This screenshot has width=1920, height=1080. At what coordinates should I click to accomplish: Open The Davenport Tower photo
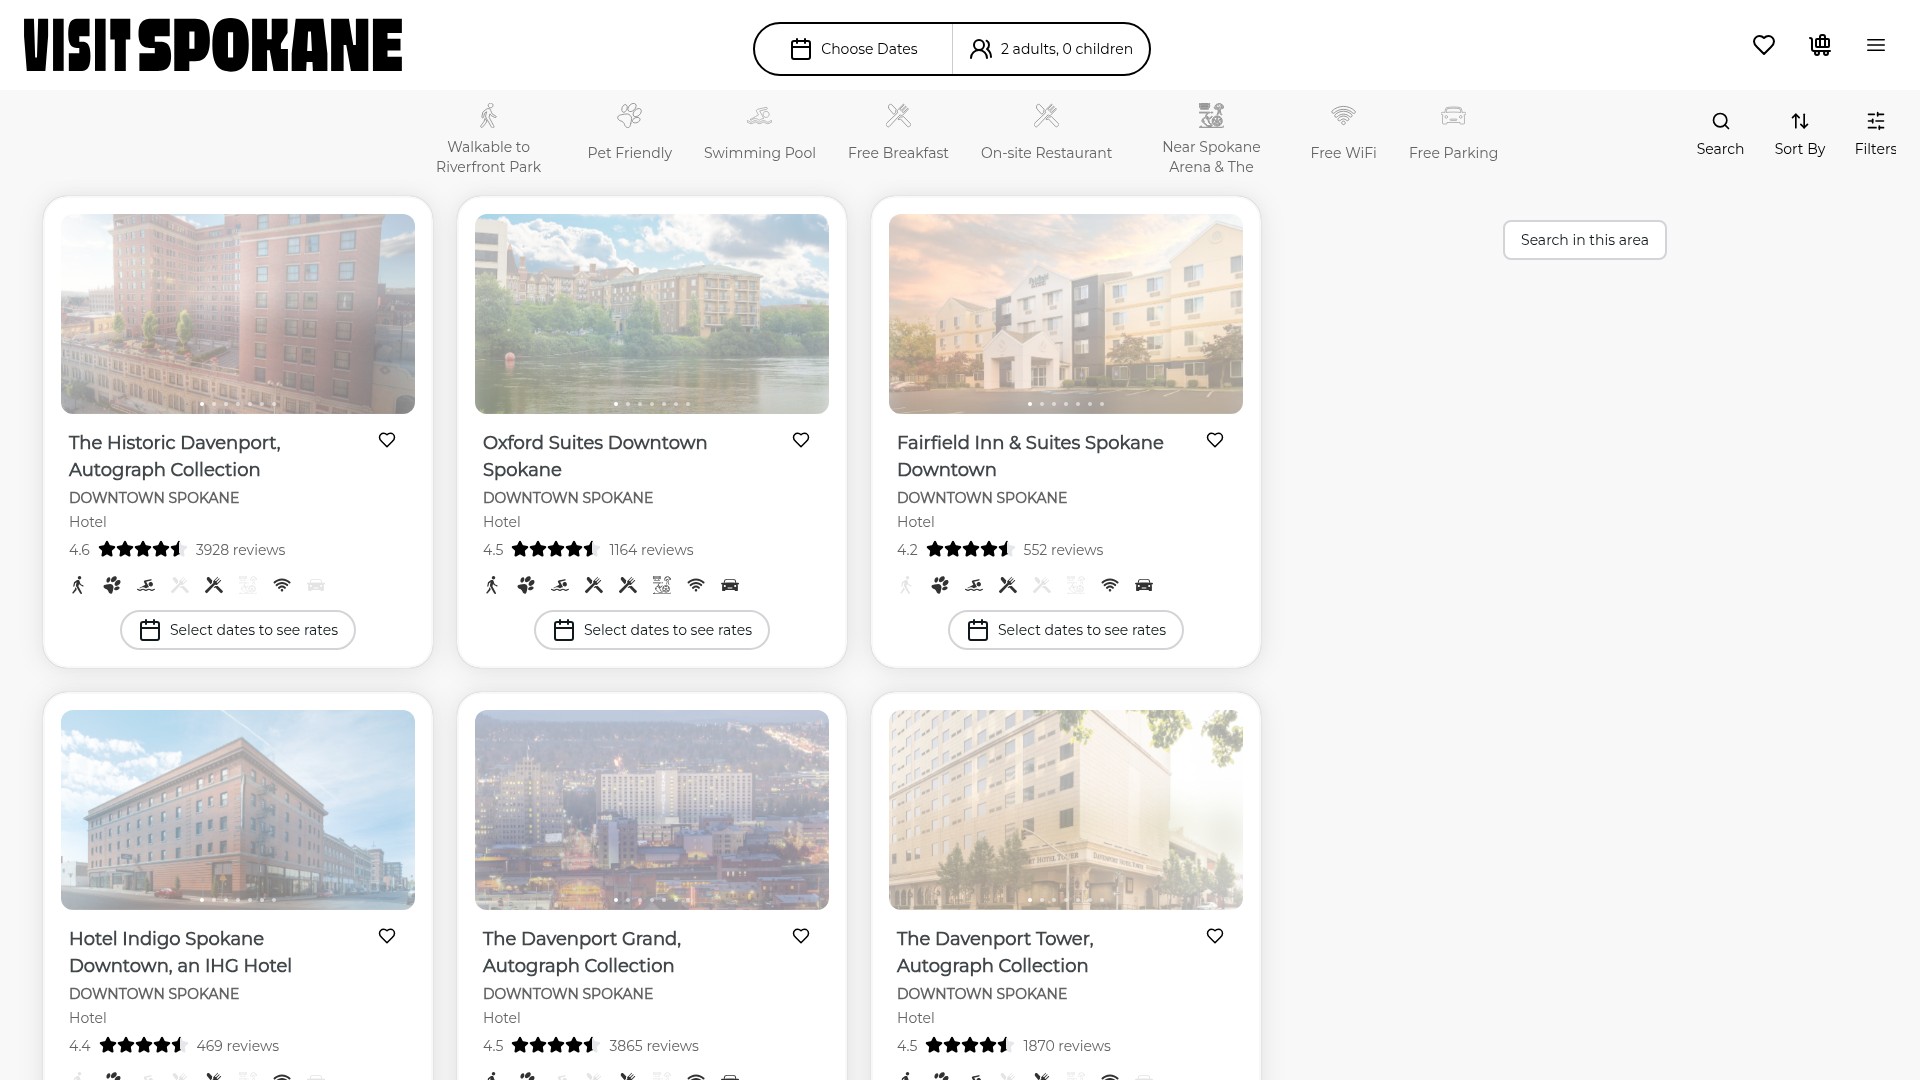(1066, 810)
